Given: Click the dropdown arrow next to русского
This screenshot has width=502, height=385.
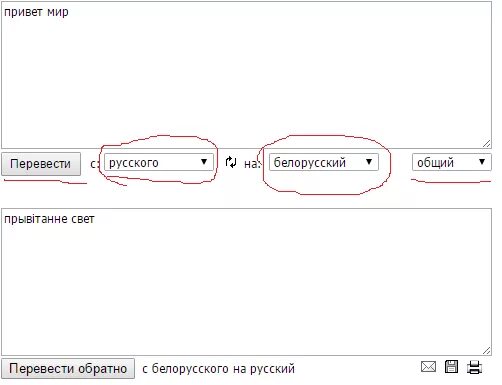Looking at the screenshot, I should (x=204, y=162).
